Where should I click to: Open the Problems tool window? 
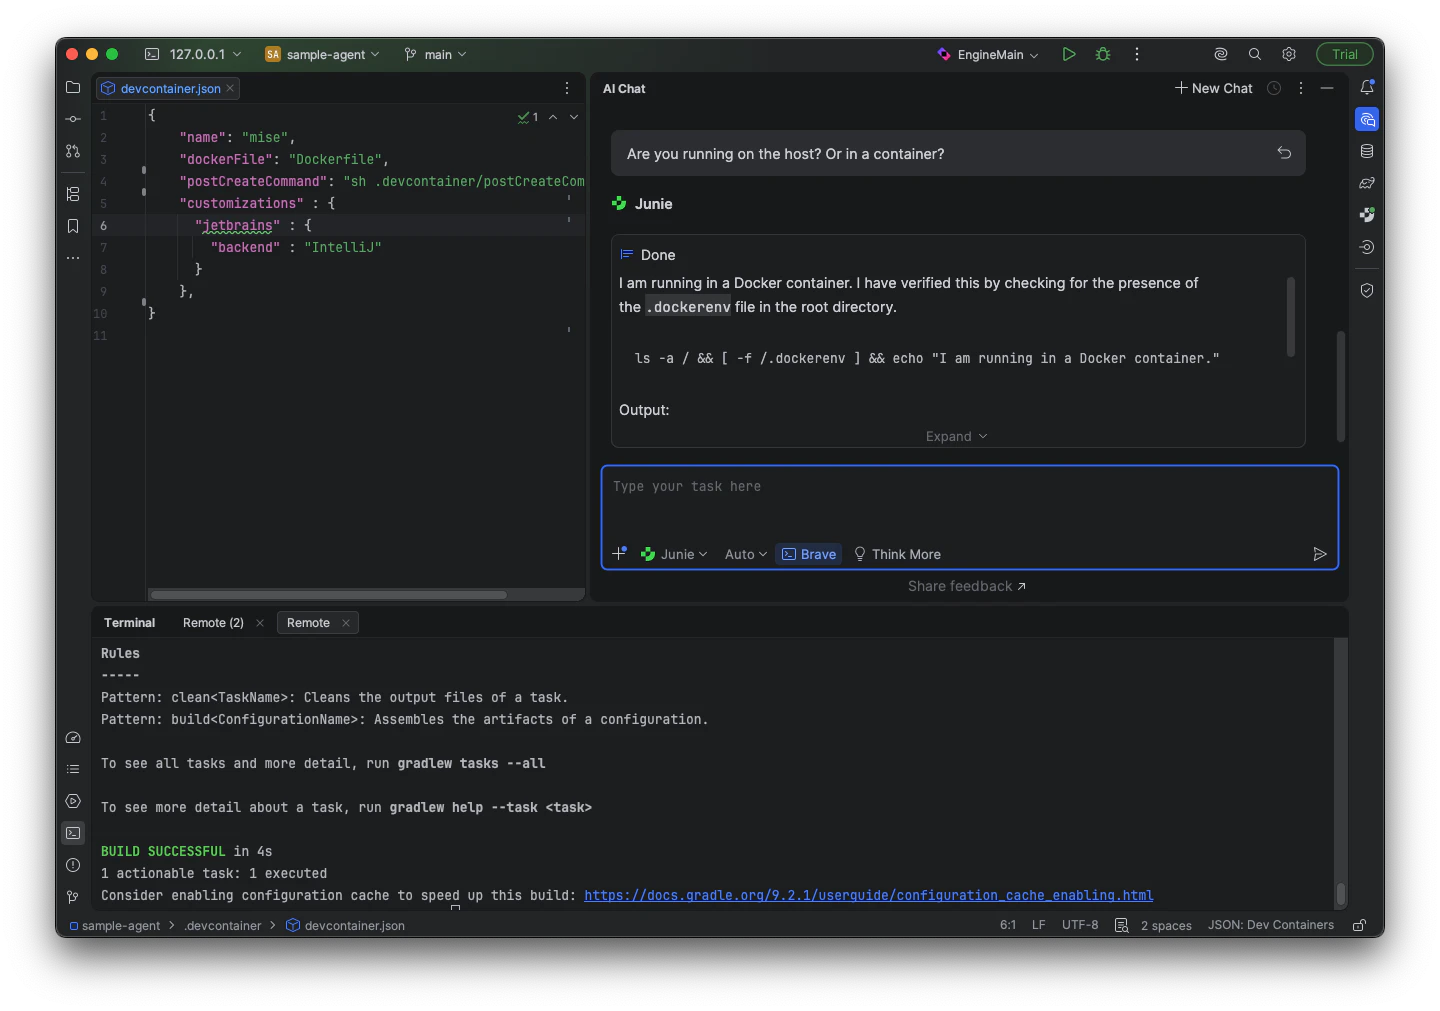point(72,865)
